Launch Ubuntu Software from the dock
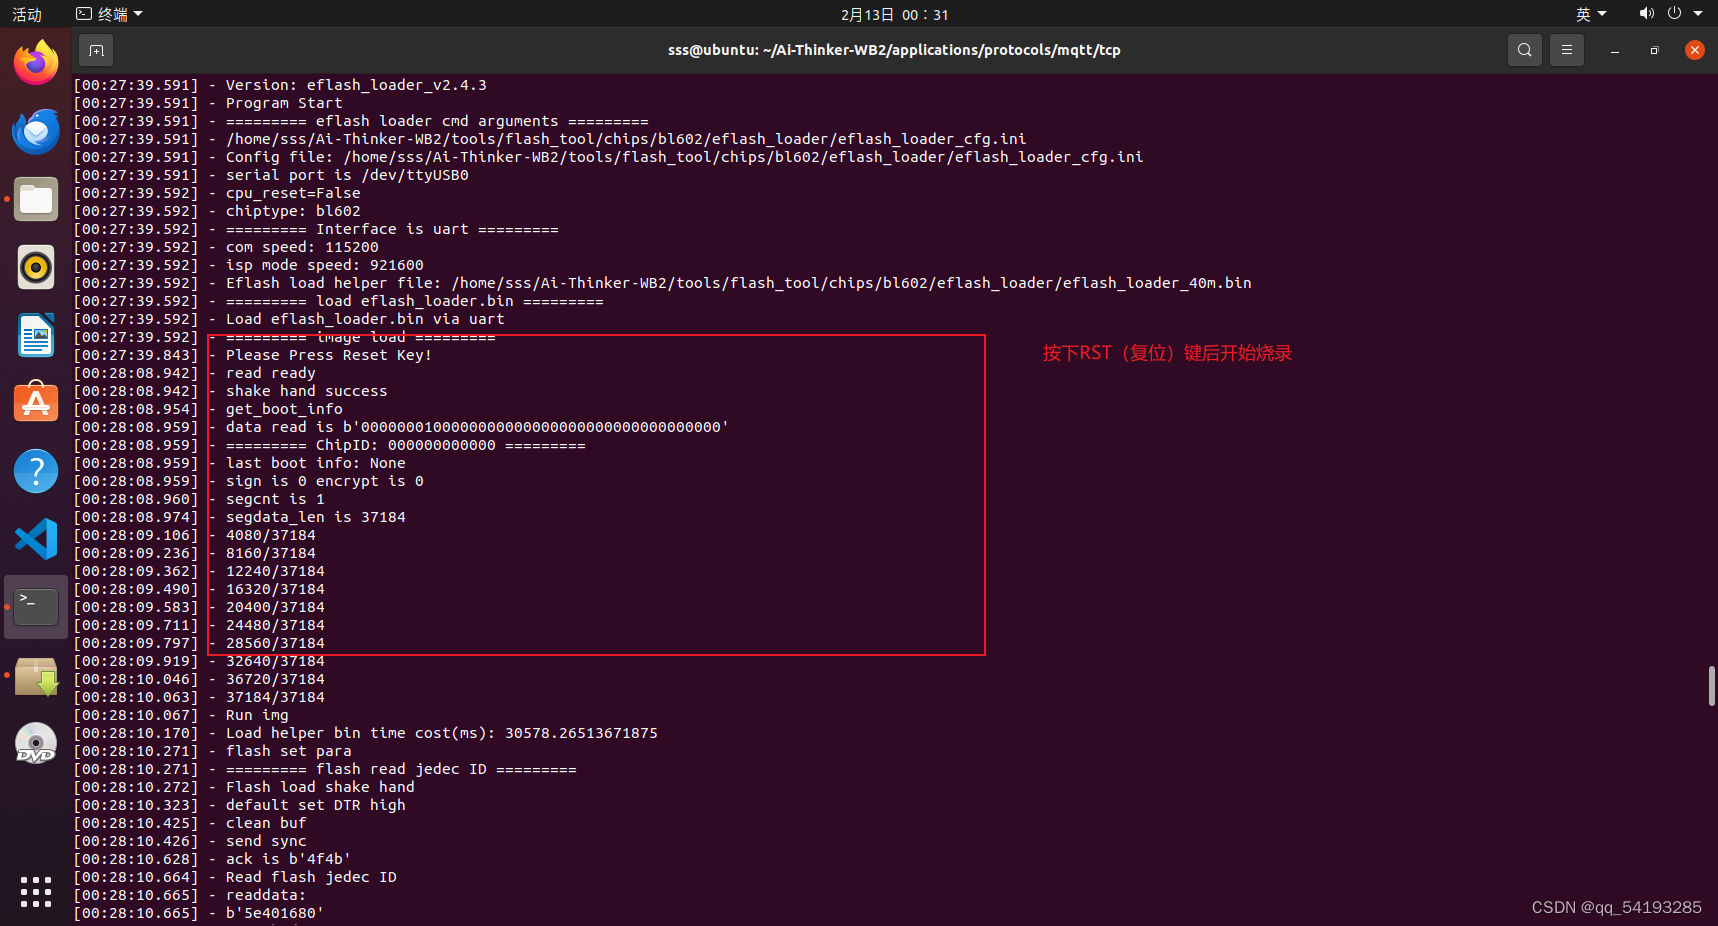 point(35,402)
